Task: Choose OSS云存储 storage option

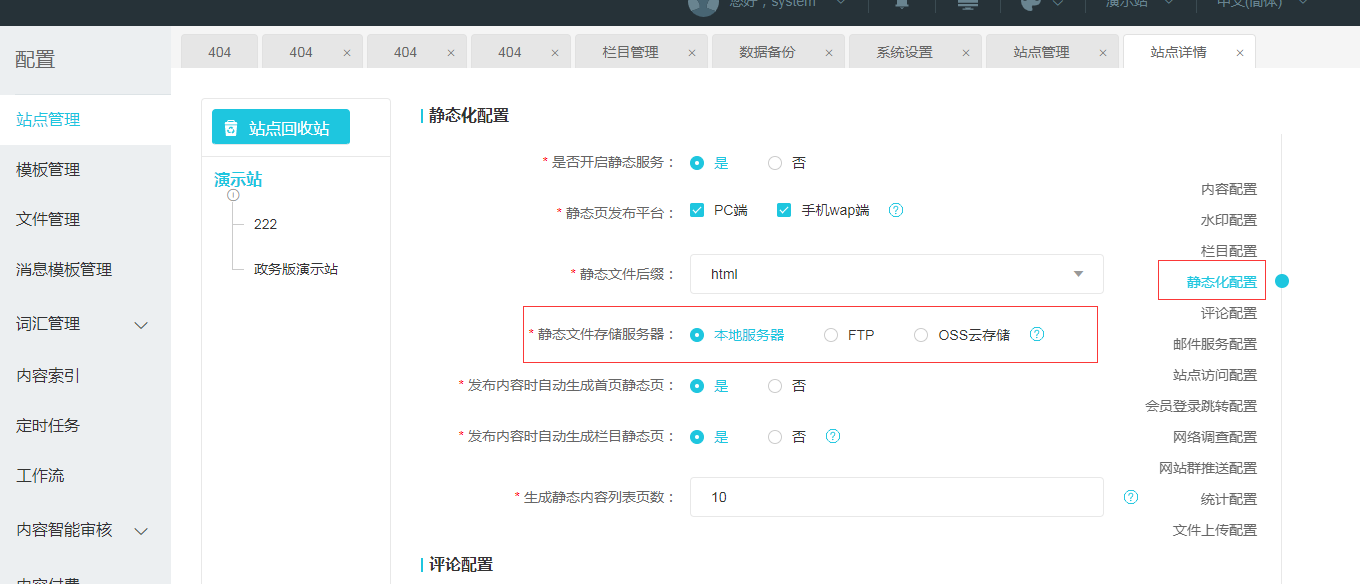Action: tap(921, 335)
